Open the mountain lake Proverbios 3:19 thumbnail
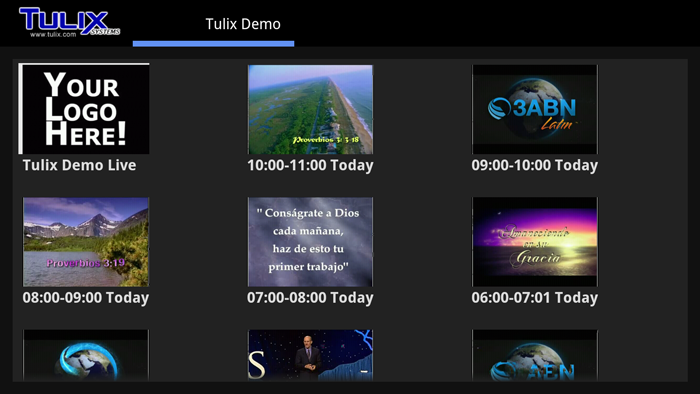Screen dimensions: 700x394 coord(86,242)
